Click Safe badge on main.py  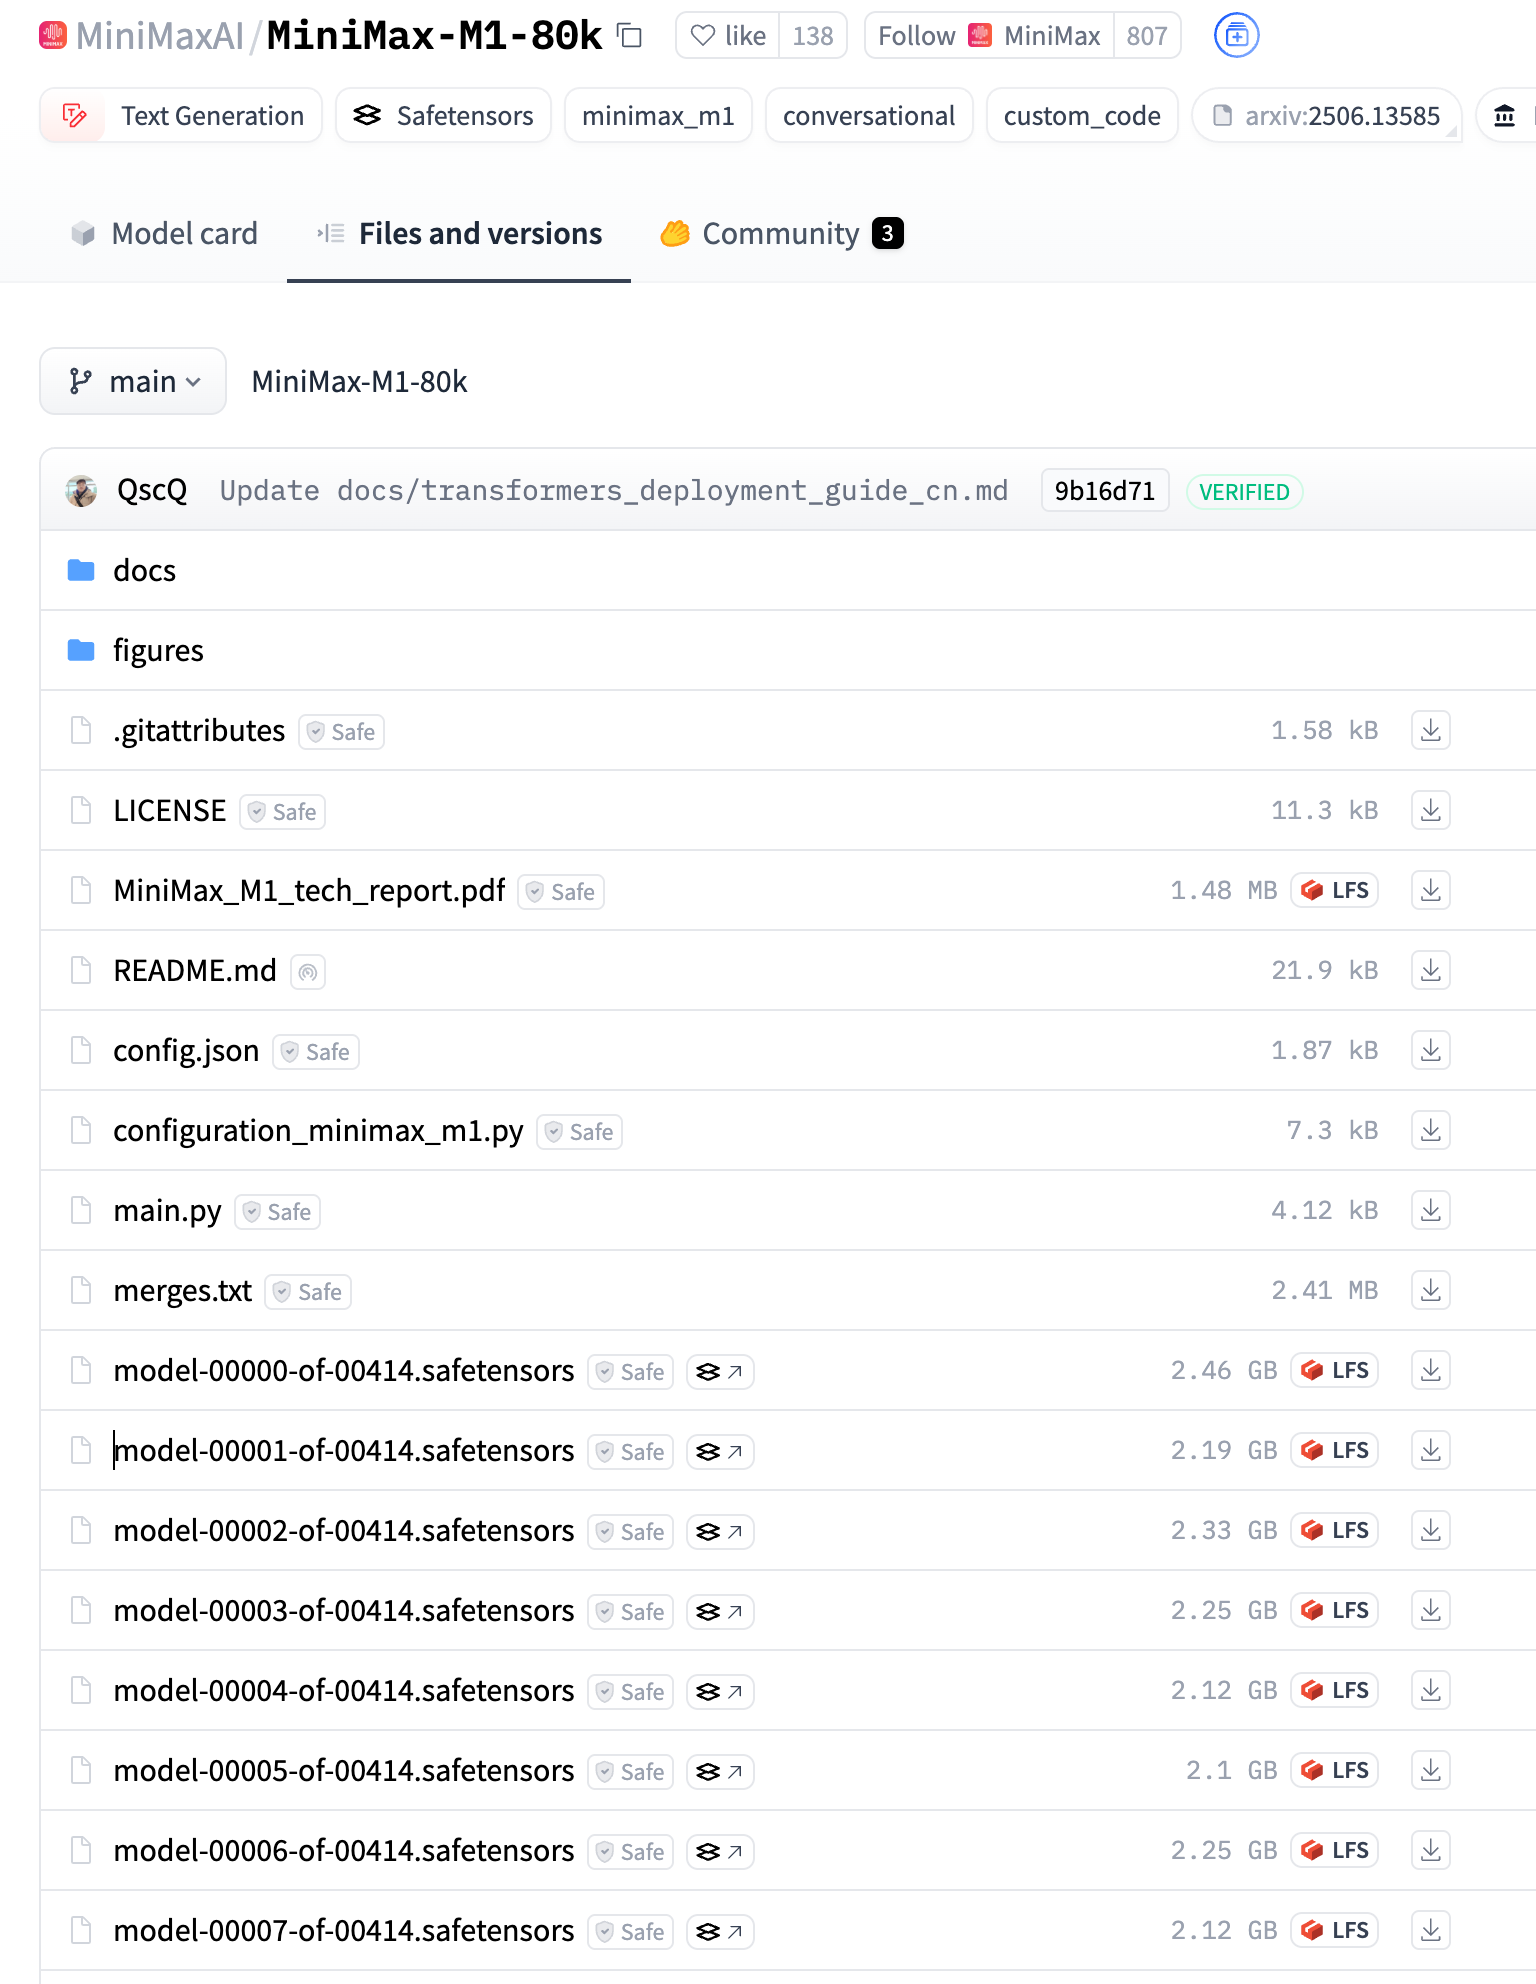tap(278, 1211)
